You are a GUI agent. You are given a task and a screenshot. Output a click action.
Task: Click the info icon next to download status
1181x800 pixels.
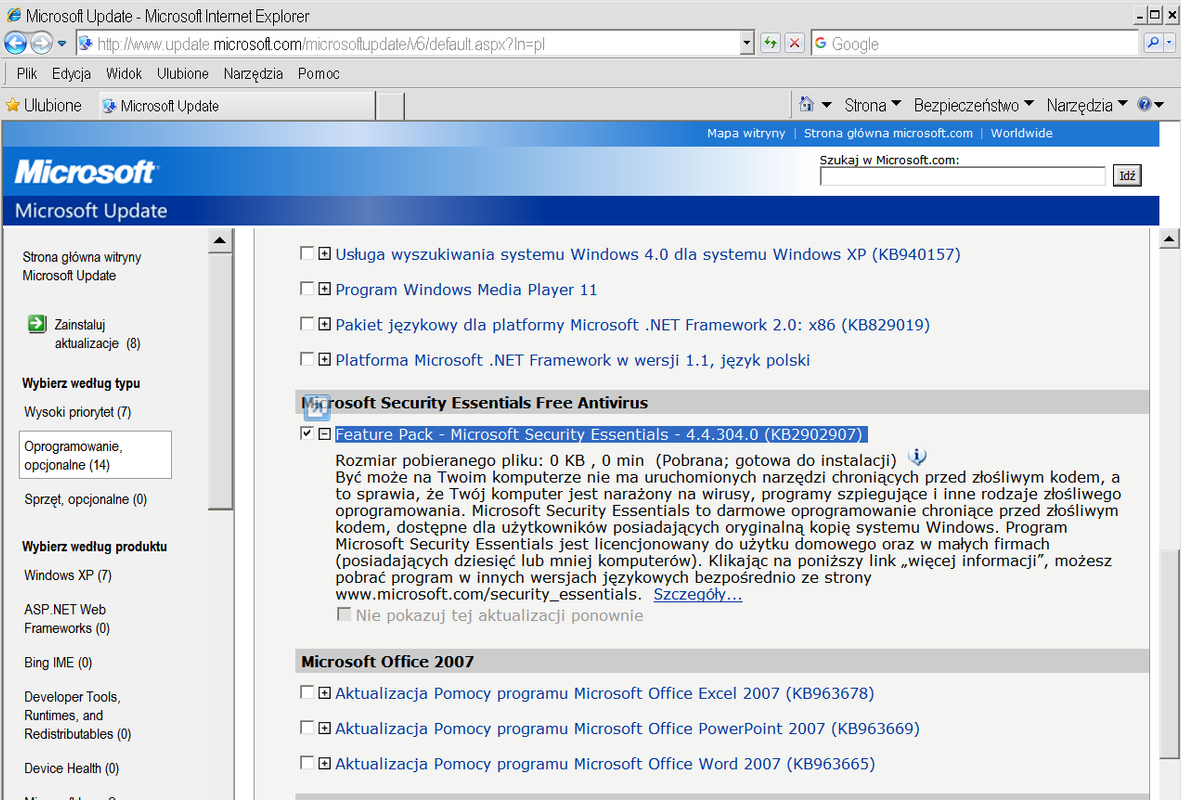[917, 456]
